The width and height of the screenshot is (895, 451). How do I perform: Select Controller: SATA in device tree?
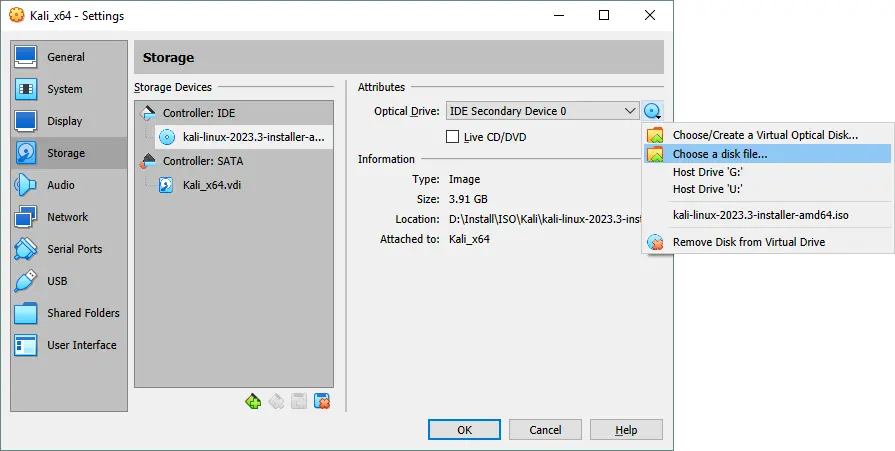[x=203, y=161]
